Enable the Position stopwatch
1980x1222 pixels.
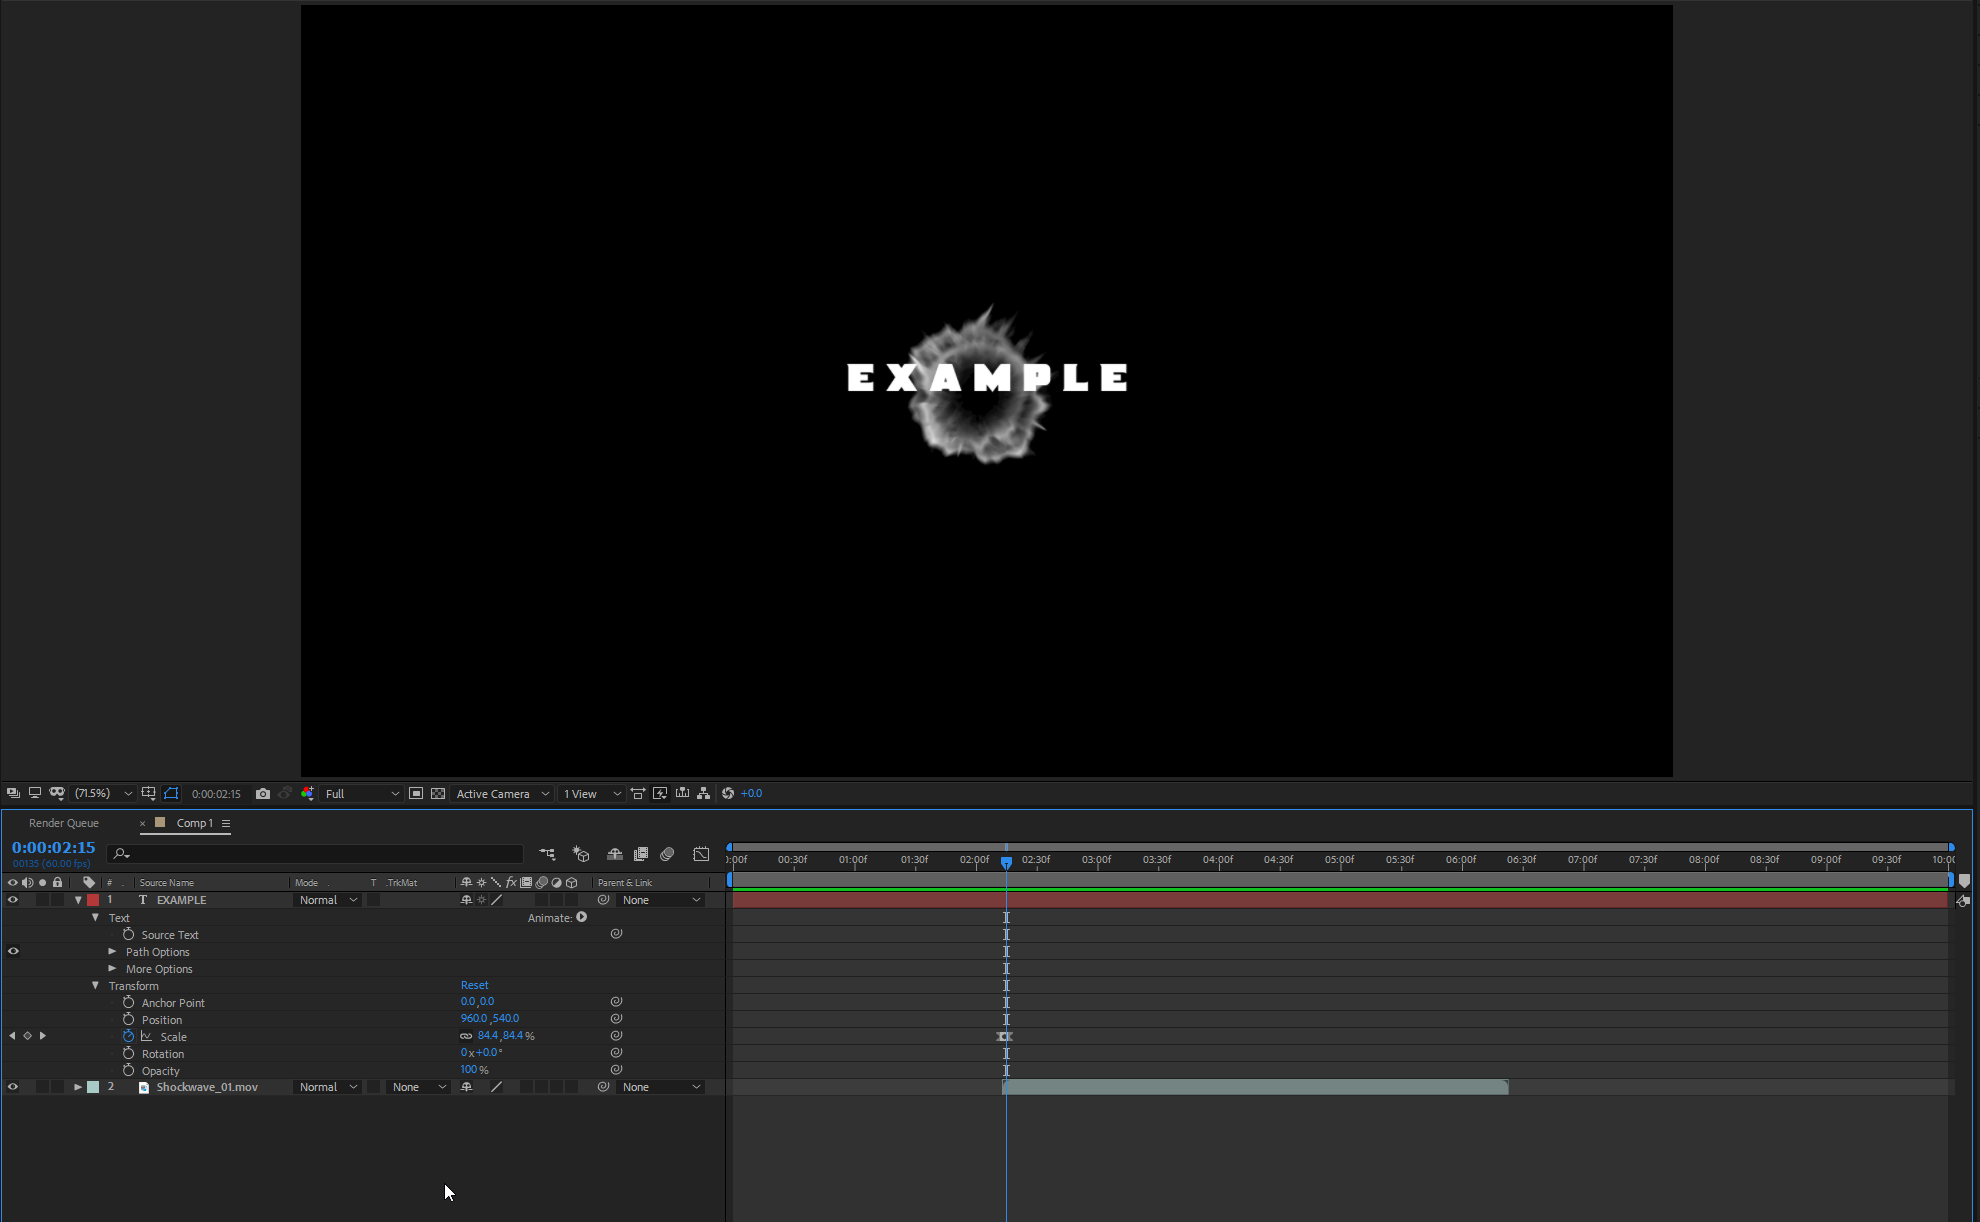(x=128, y=1019)
